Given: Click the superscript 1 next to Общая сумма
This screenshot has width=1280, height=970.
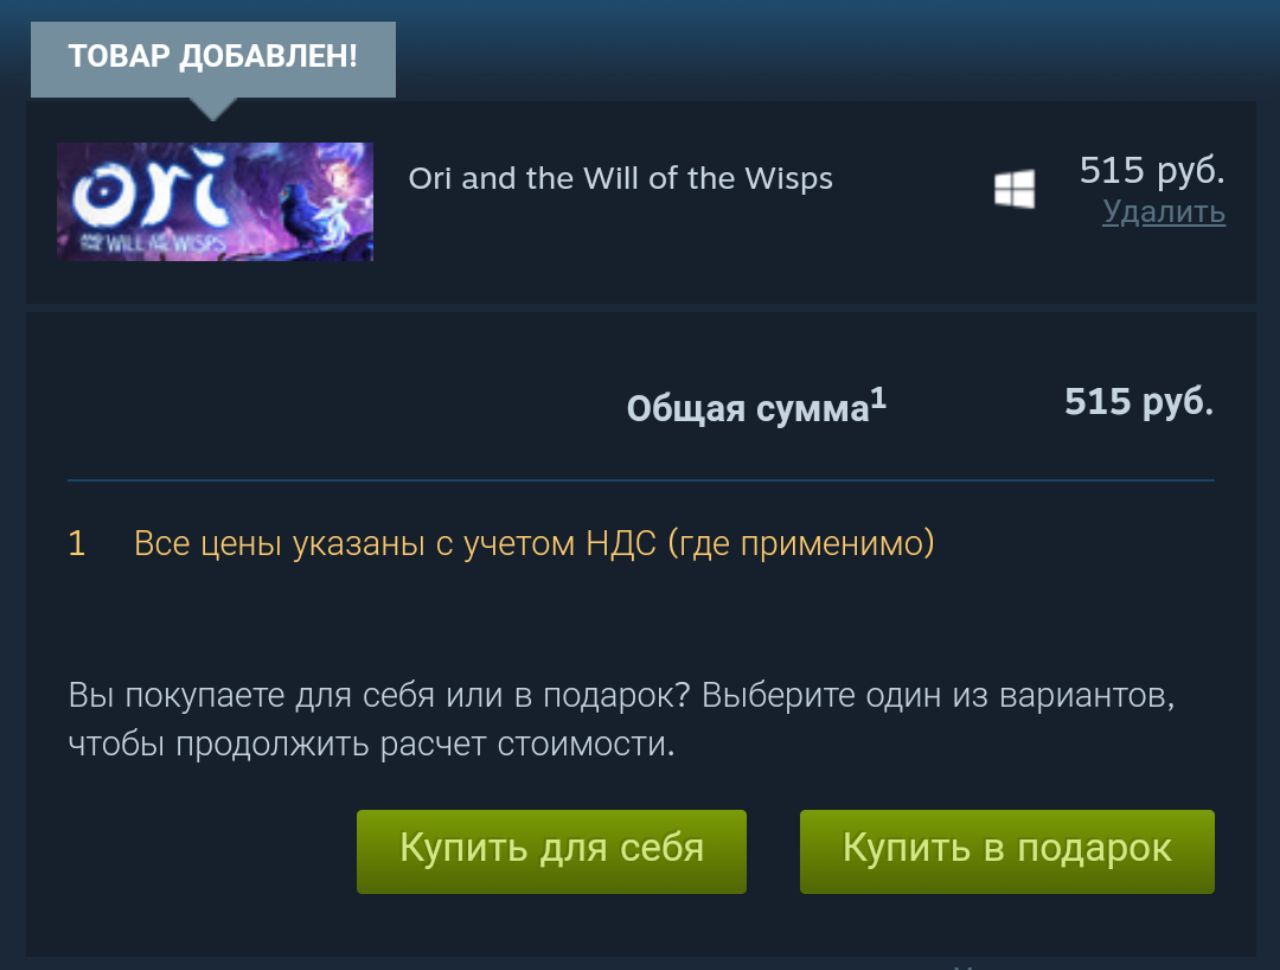Looking at the screenshot, I should [878, 399].
